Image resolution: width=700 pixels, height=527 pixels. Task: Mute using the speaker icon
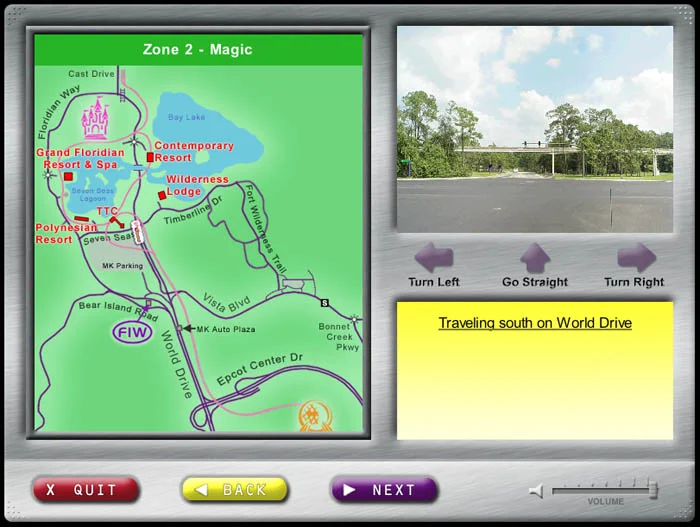pyautogui.click(x=536, y=491)
